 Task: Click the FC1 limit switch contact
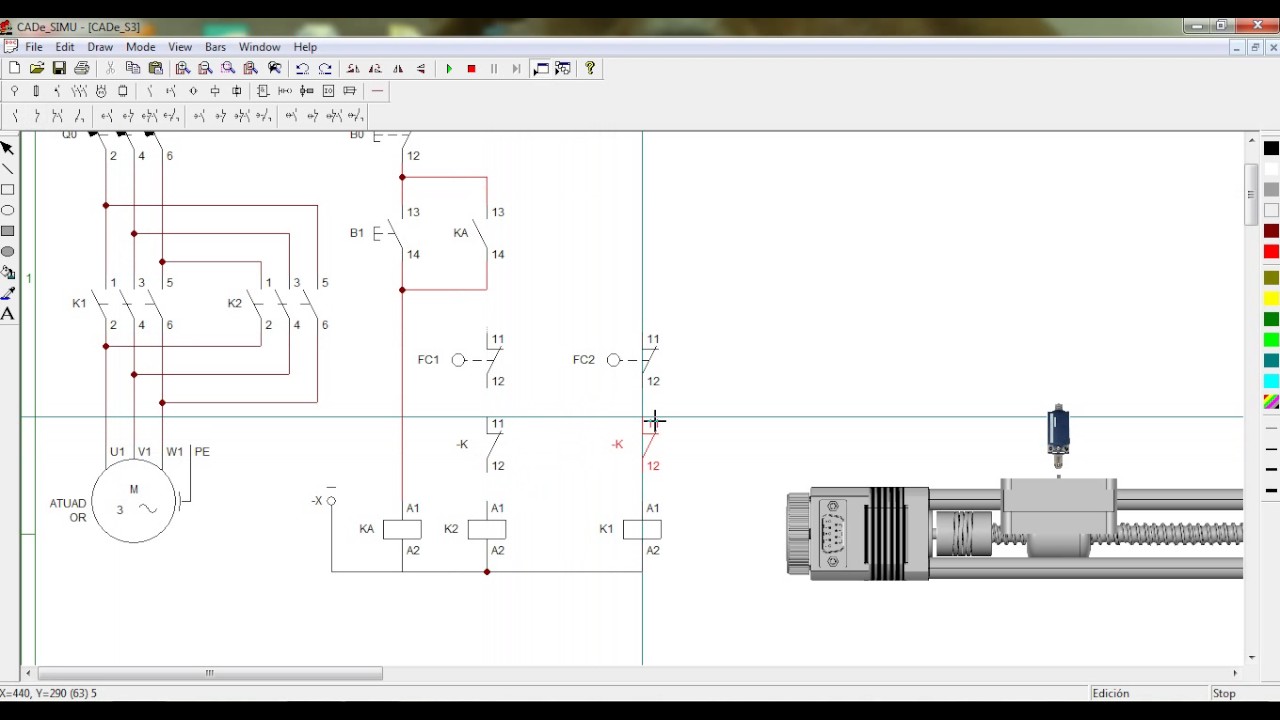(x=478, y=360)
